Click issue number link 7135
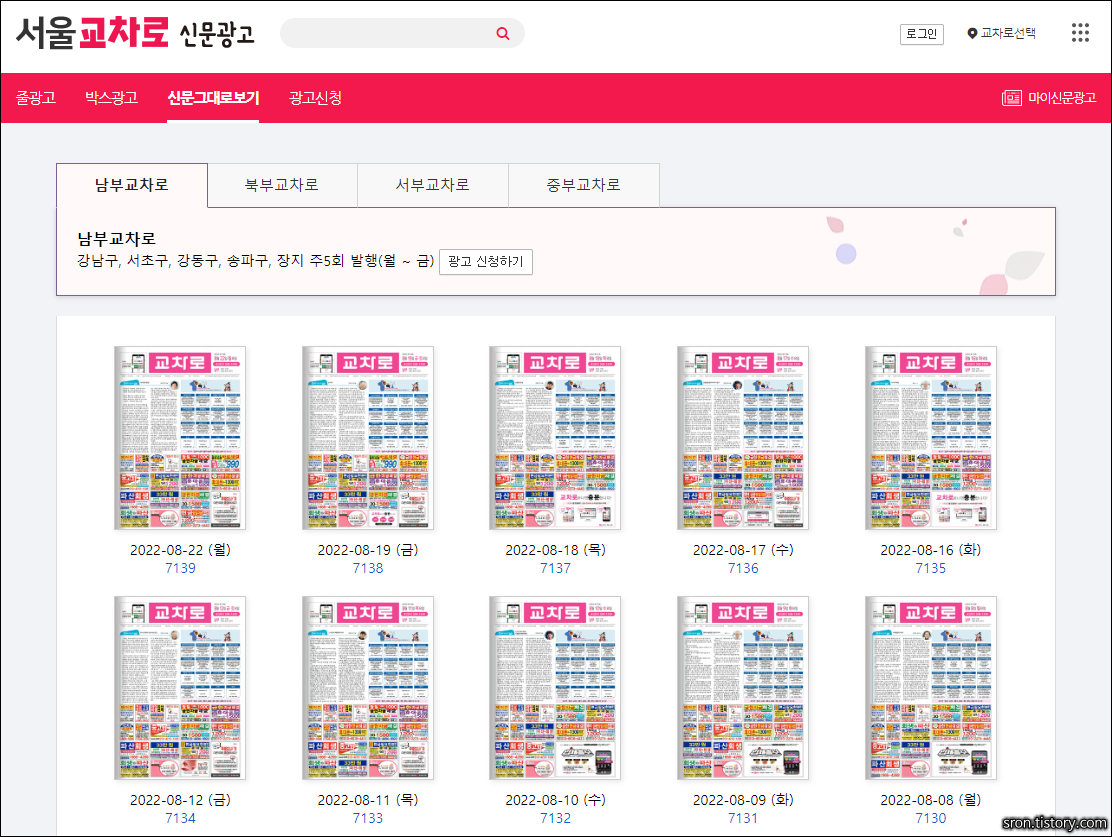The image size is (1112, 837). (x=931, y=568)
